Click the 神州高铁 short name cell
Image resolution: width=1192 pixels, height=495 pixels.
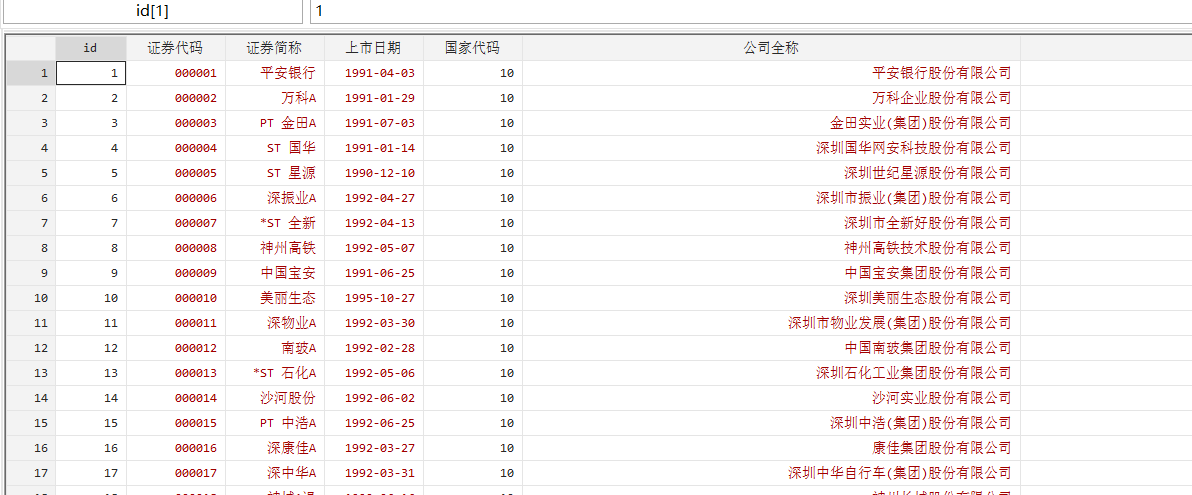point(274,248)
